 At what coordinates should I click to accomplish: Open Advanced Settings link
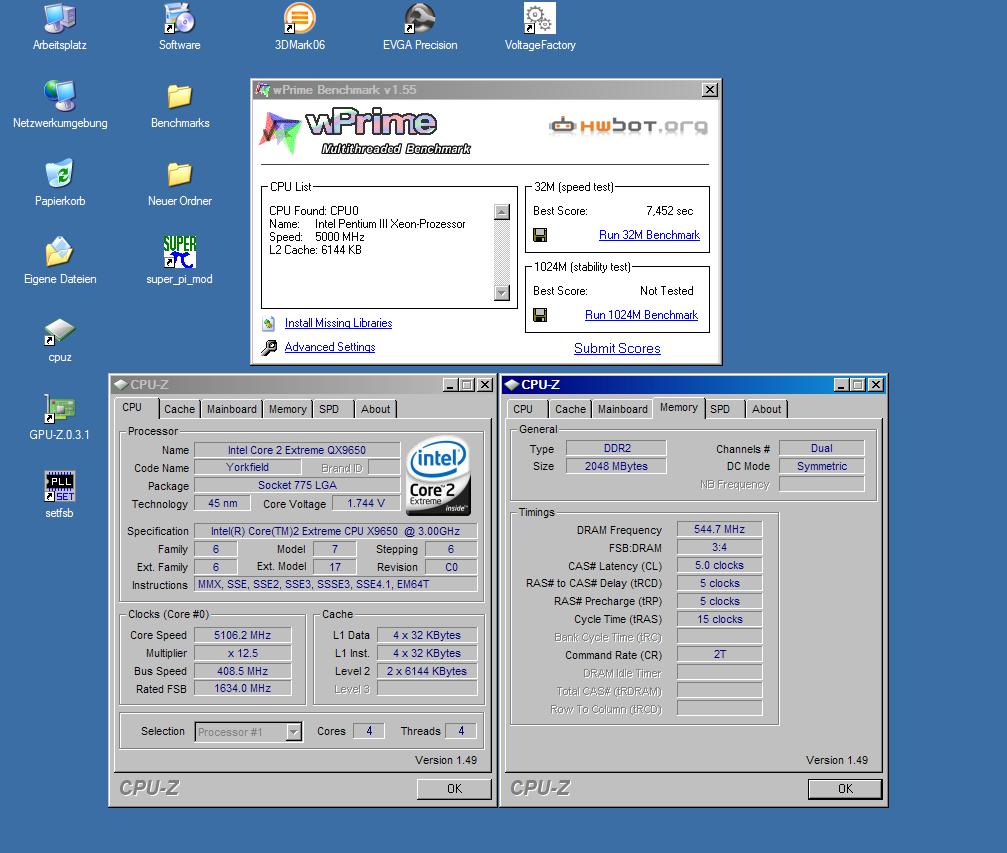click(330, 347)
